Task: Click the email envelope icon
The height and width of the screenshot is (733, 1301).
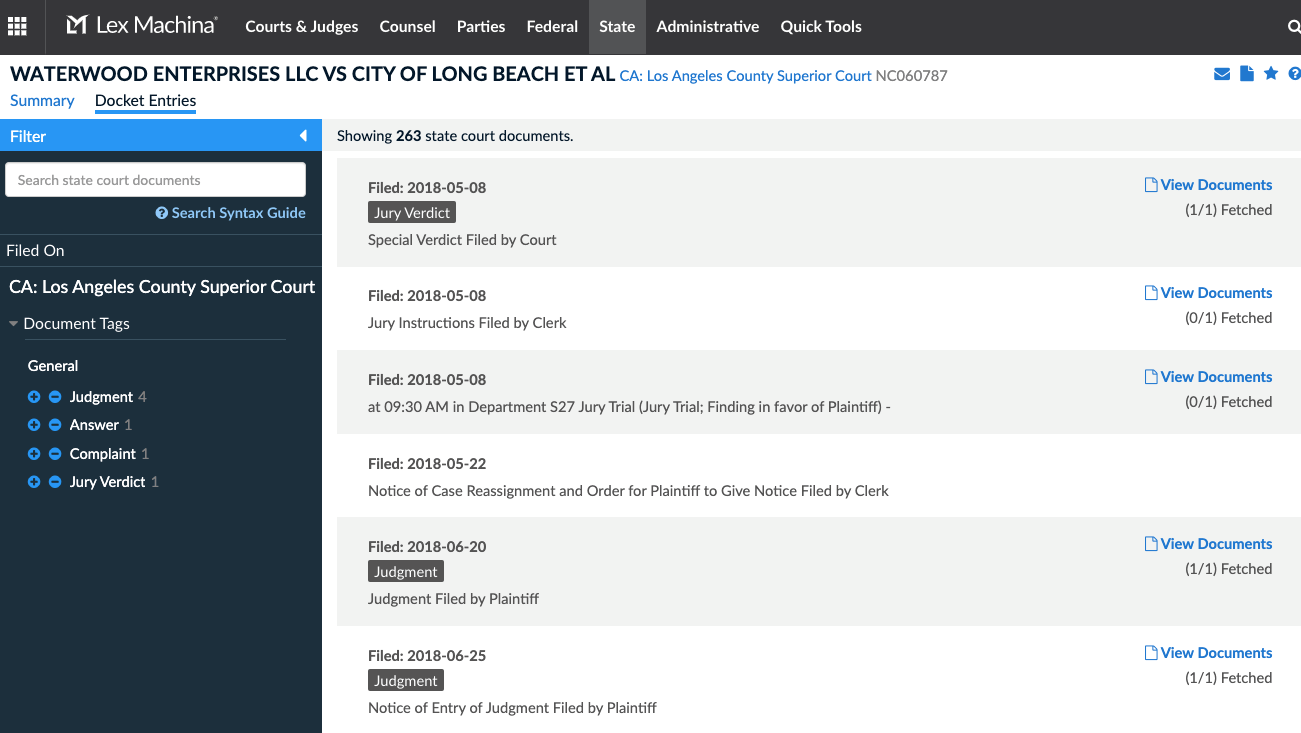Action: click(1222, 74)
